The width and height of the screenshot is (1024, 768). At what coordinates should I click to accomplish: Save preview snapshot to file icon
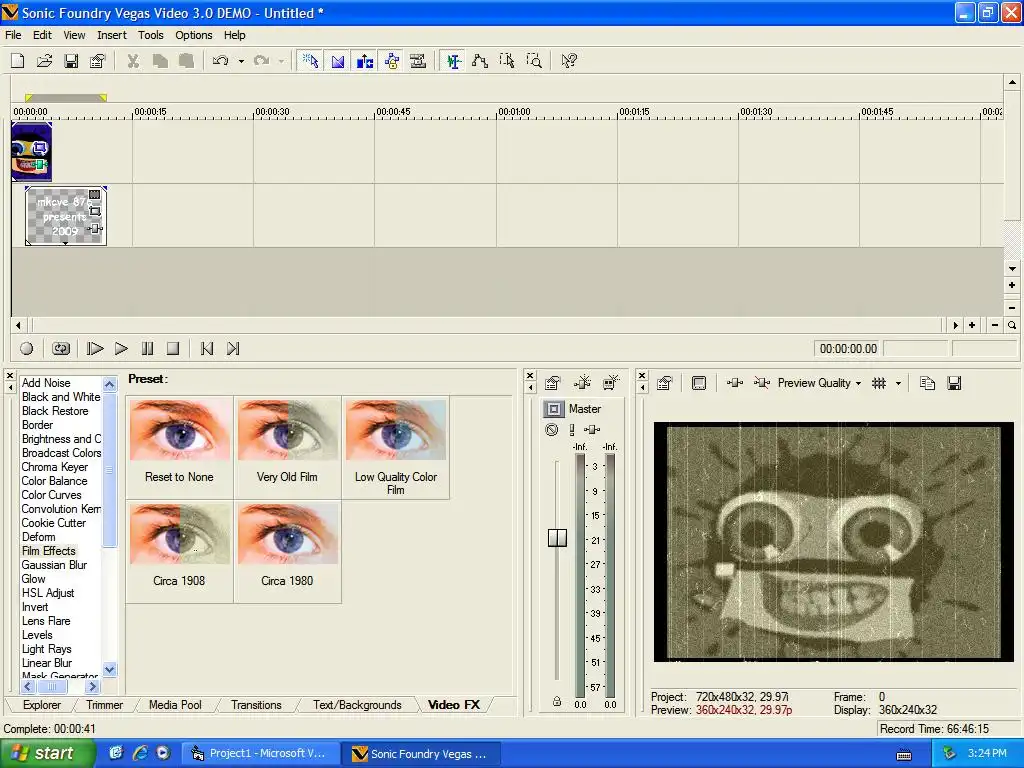click(x=954, y=383)
